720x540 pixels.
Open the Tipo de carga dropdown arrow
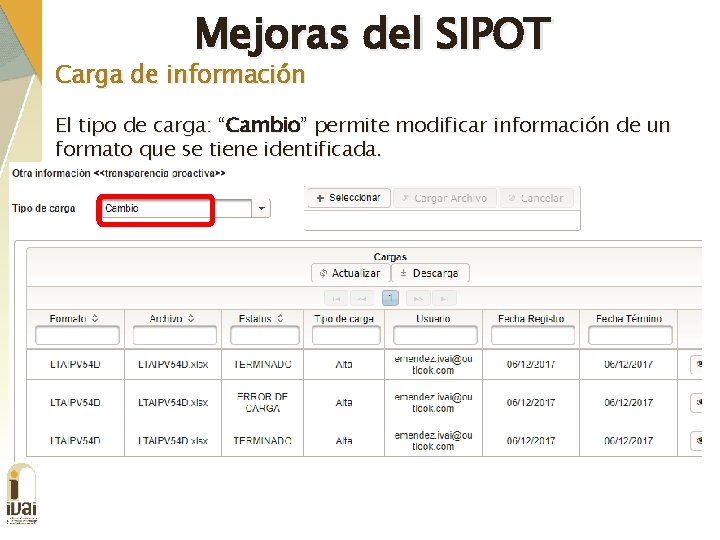pos(261,208)
